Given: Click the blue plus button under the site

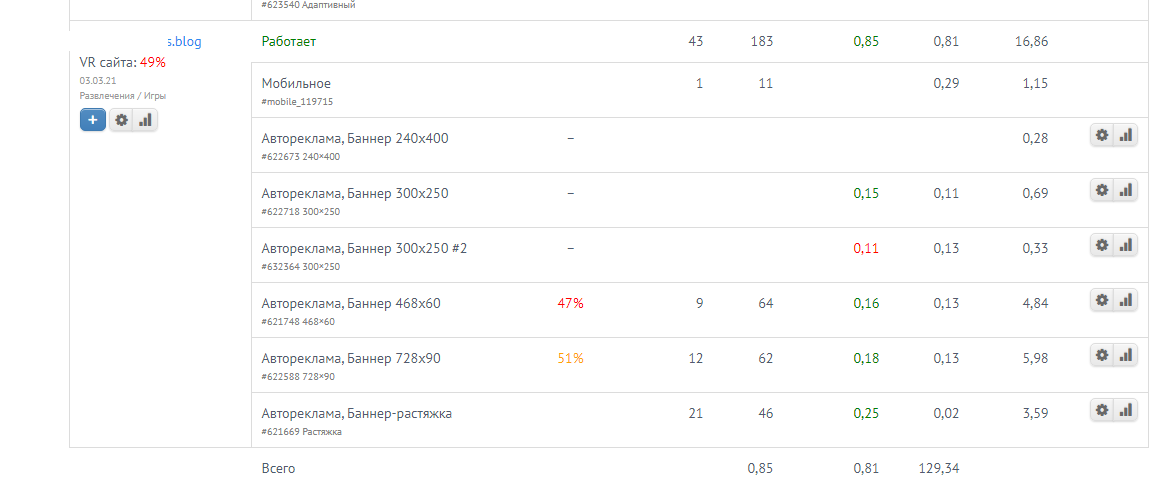Looking at the screenshot, I should click(x=93, y=120).
